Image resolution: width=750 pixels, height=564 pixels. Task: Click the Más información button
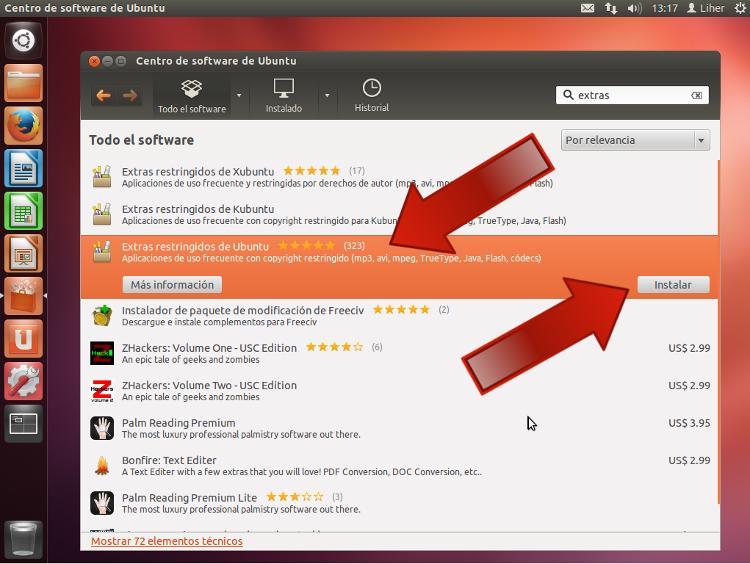coord(172,285)
